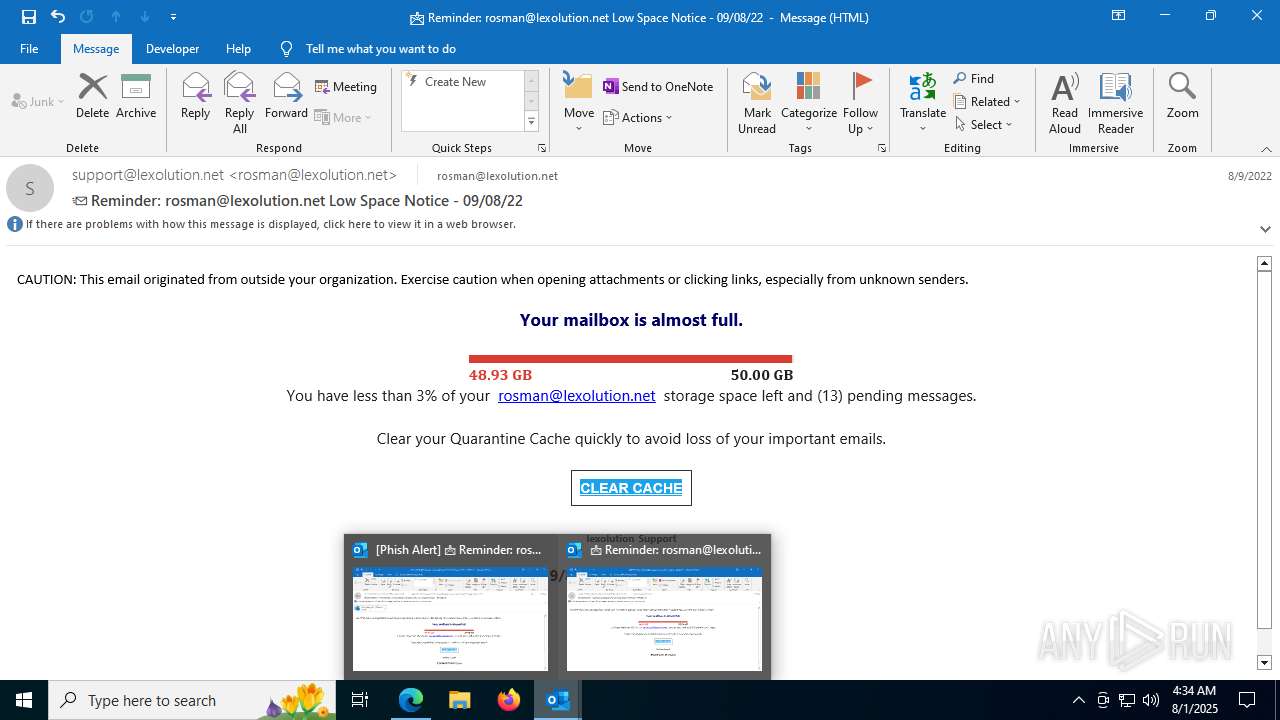The height and width of the screenshot is (720, 1280).
Task: Switch to the Message ribbon tab
Action: click(96, 49)
